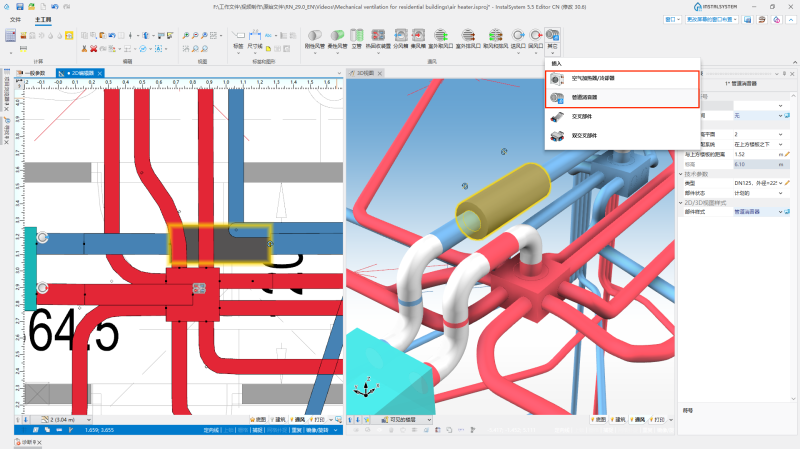Insert a 送风口 supply air outlet
This screenshot has width=800, height=449.
click(x=518, y=39)
